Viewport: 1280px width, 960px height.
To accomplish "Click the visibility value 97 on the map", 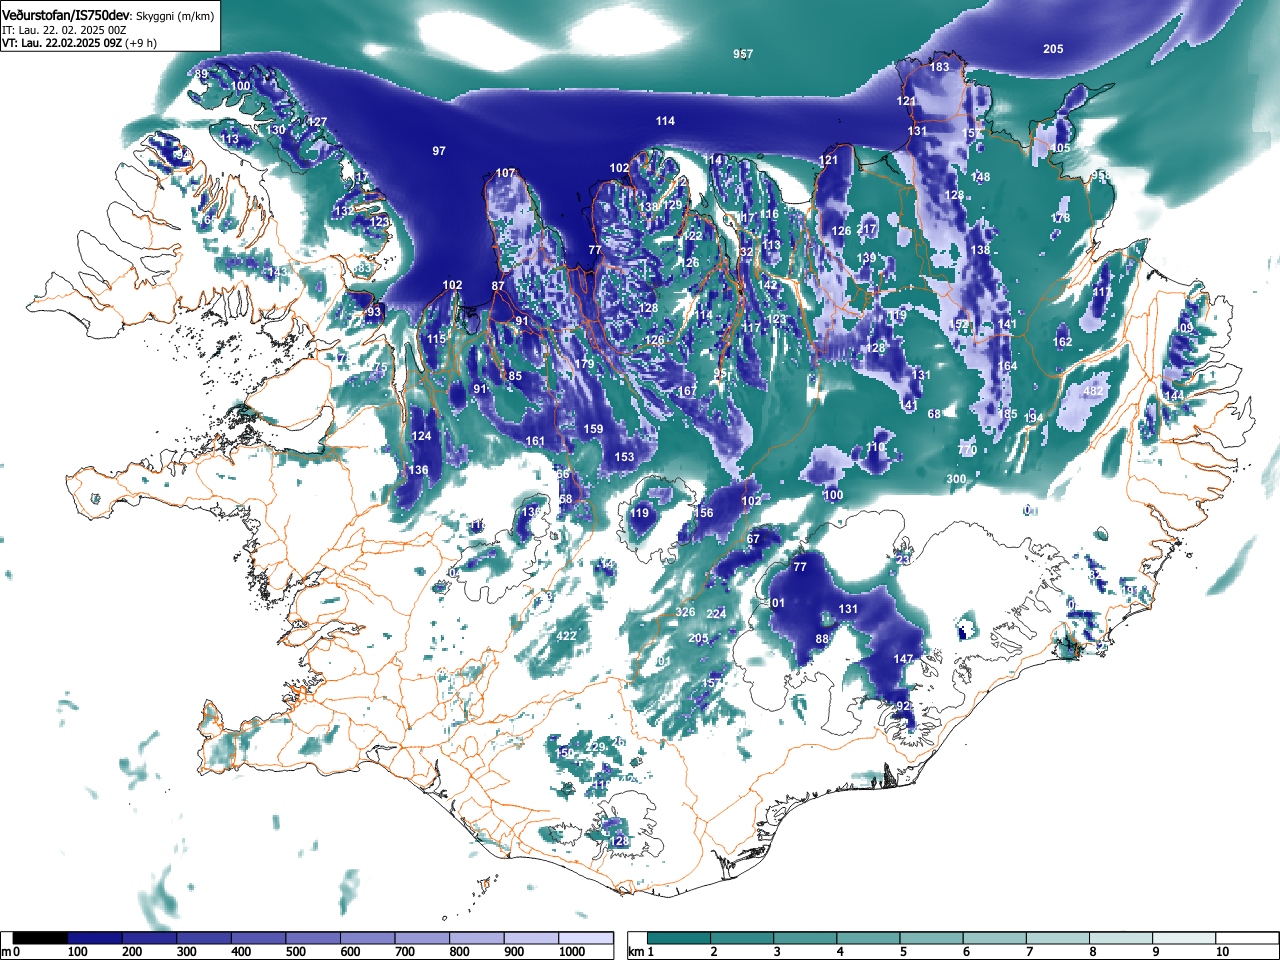I will point(439,151).
